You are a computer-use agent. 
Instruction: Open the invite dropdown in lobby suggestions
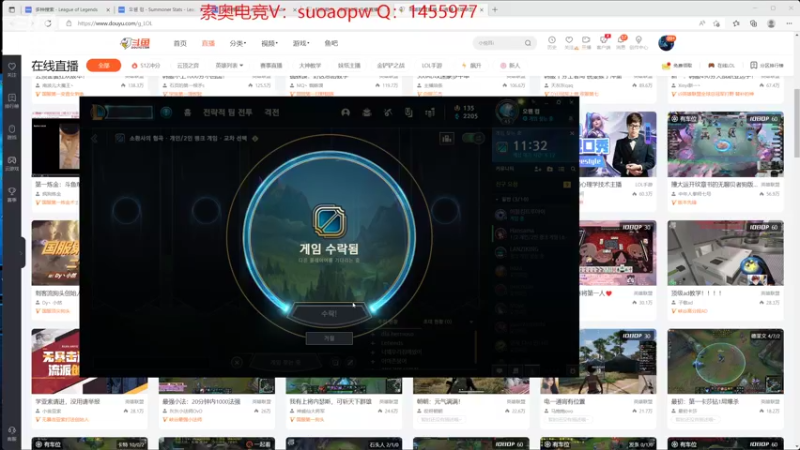tap(471, 322)
